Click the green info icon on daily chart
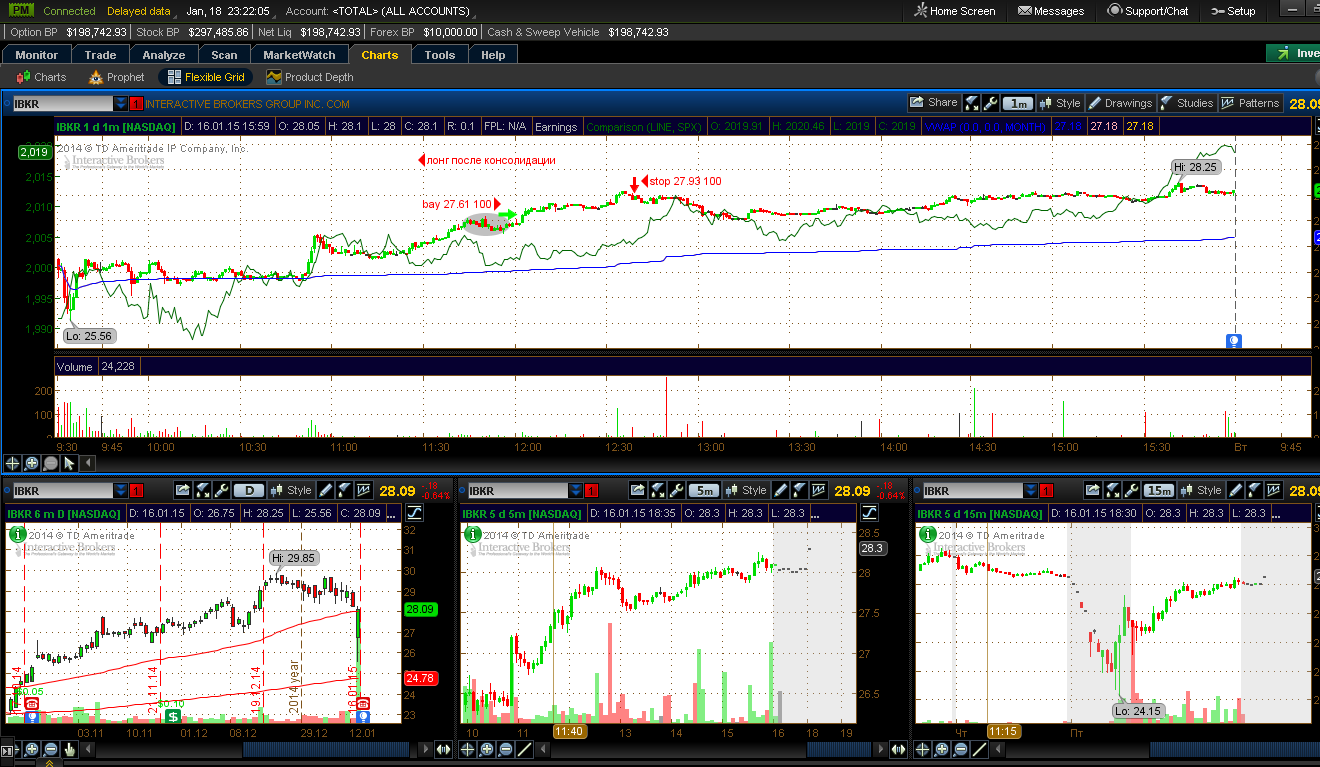The width and height of the screenshot is (1320, 767). pos(16,535)
